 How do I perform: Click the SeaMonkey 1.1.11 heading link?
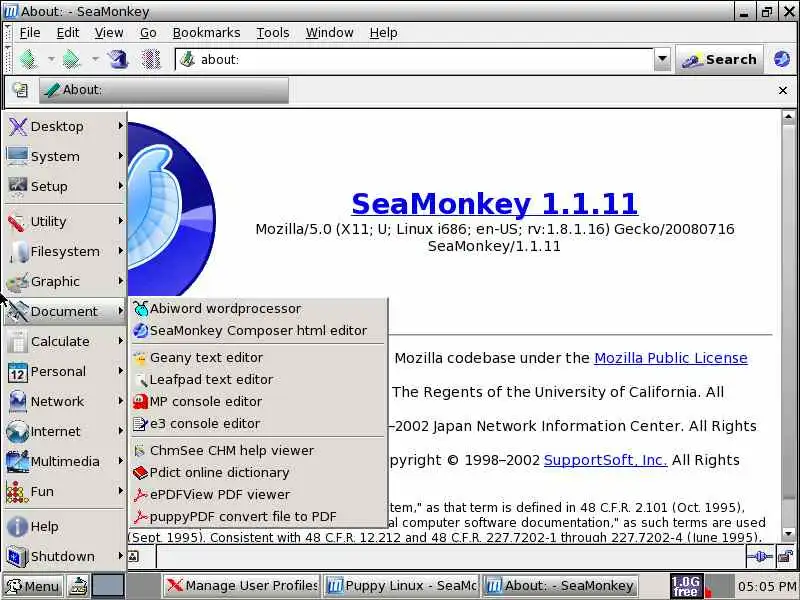[x=494, y=204]
